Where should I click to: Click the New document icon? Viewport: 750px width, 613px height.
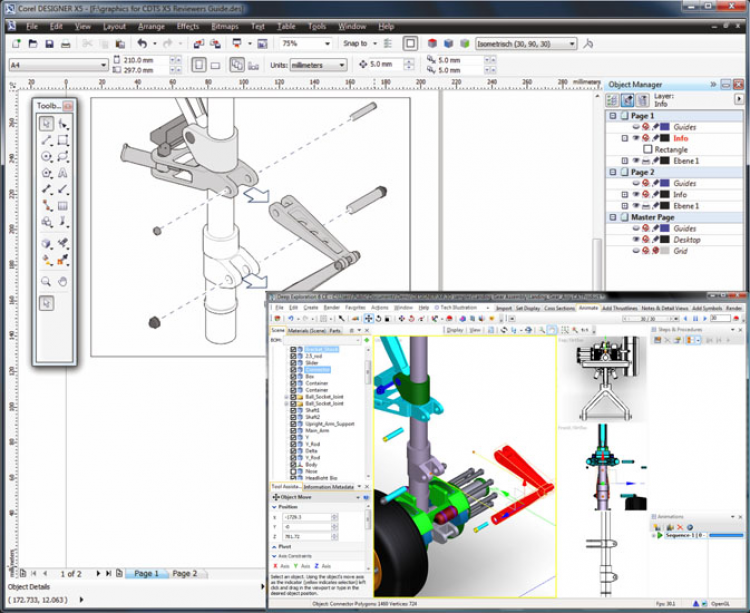click(x=16, y=44)
